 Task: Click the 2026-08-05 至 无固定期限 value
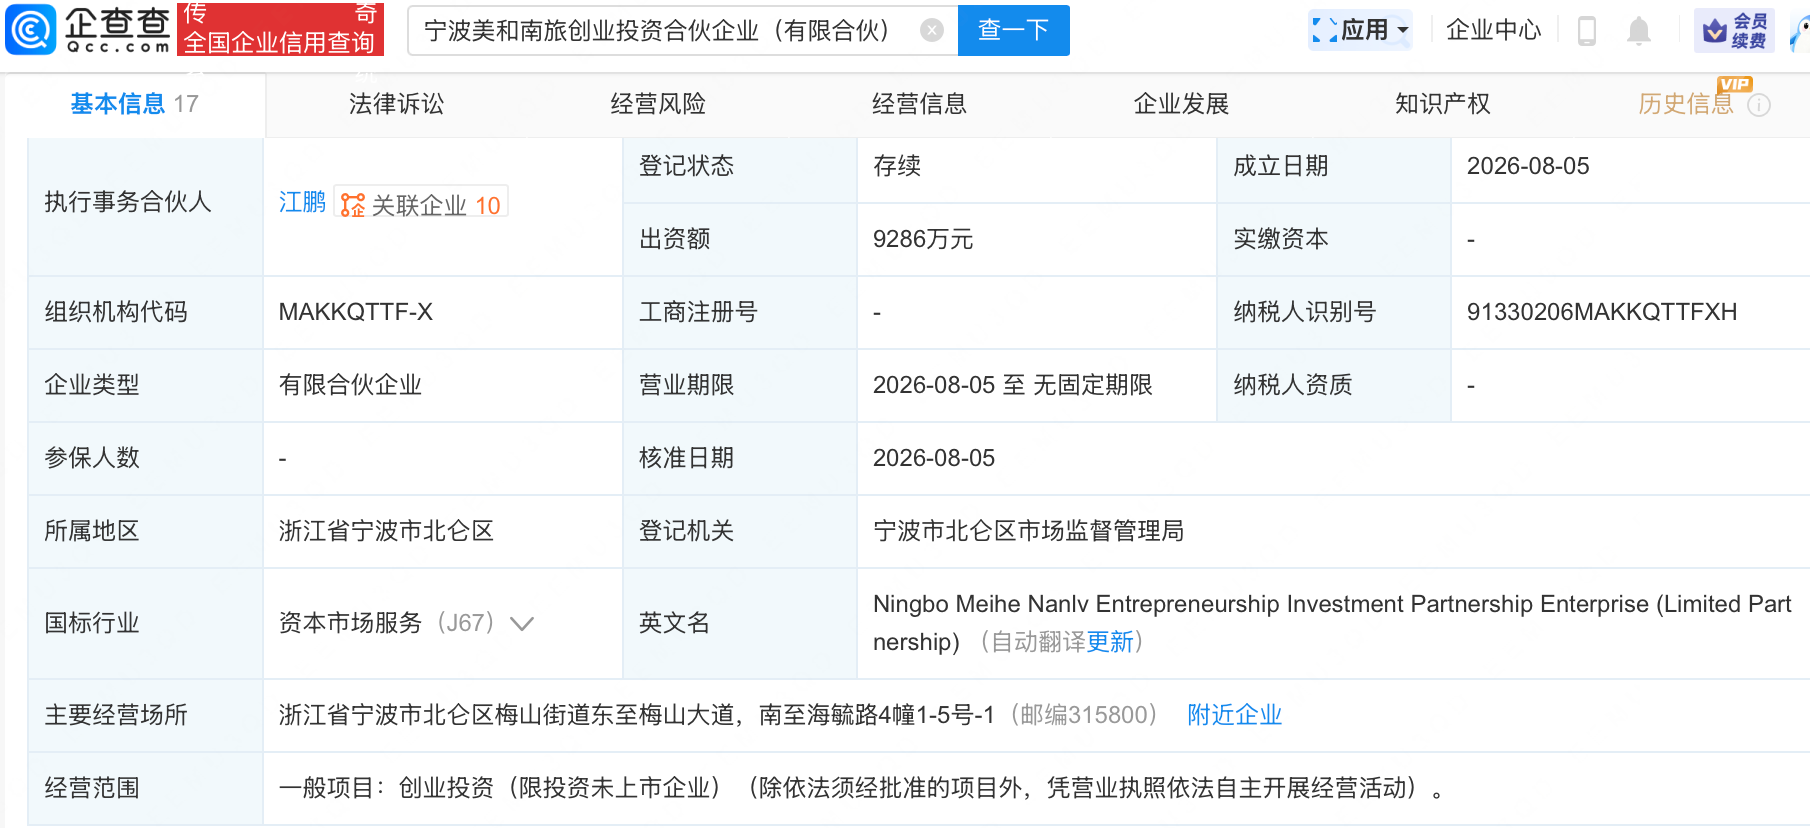(x=1013, y=385)
